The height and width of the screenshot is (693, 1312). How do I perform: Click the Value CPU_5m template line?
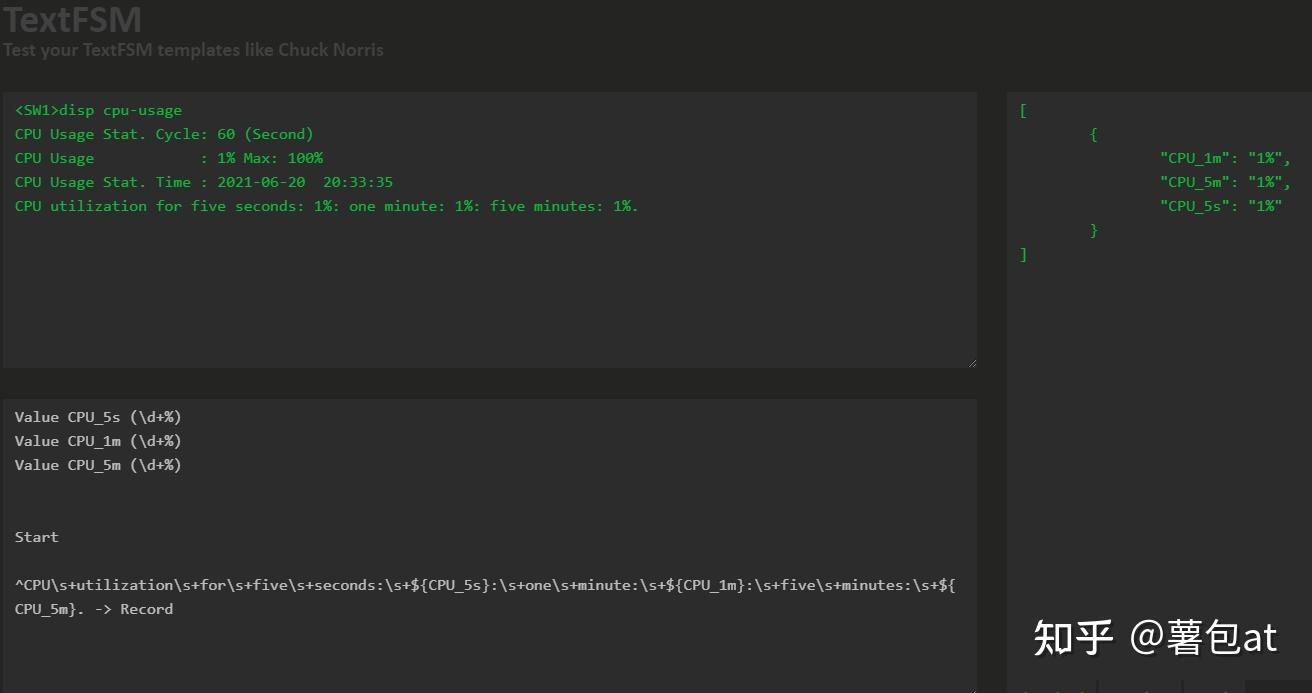pyautogui.click(x=98, y=465)
